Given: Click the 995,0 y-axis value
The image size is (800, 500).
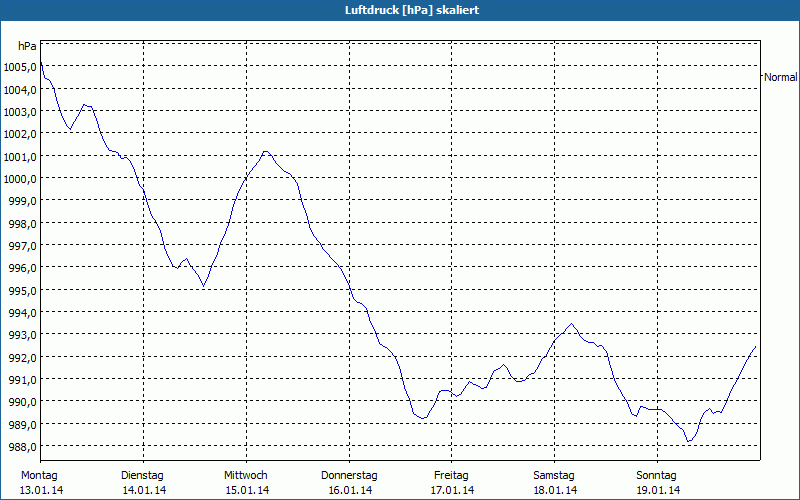Looking at the screenshot, I should 22,291.
